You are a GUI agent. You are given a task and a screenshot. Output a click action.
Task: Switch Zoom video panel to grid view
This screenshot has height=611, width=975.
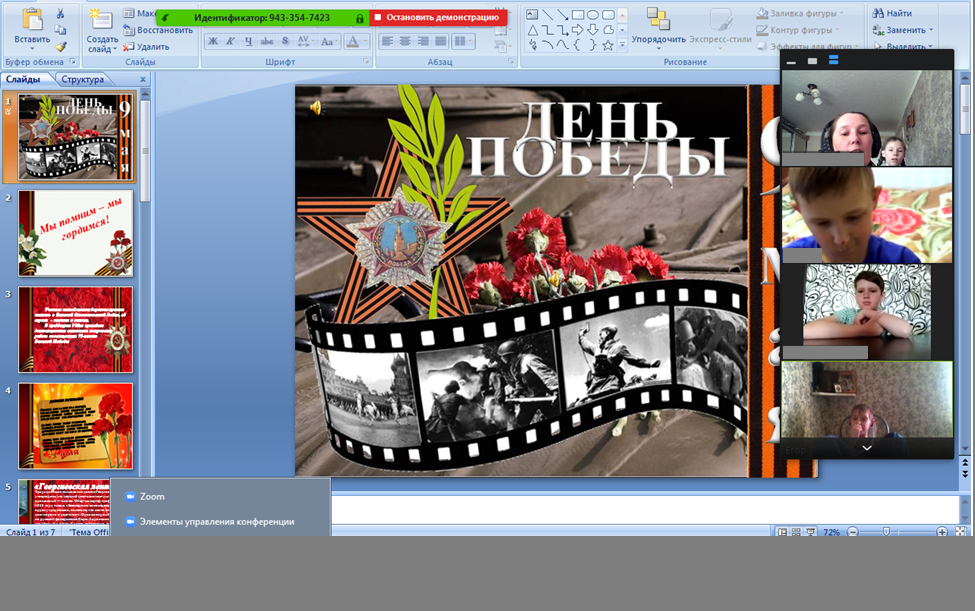pyautogui.click(x=833, y=61)
